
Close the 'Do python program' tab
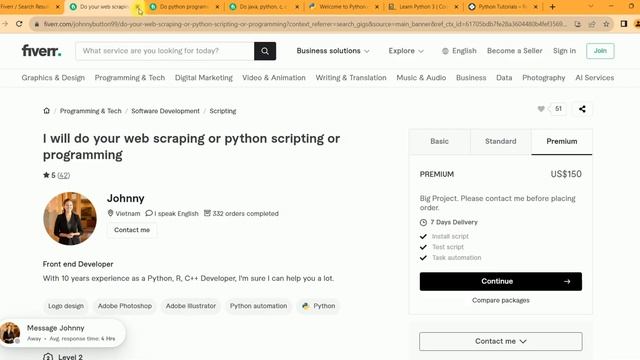pos(217,7)
